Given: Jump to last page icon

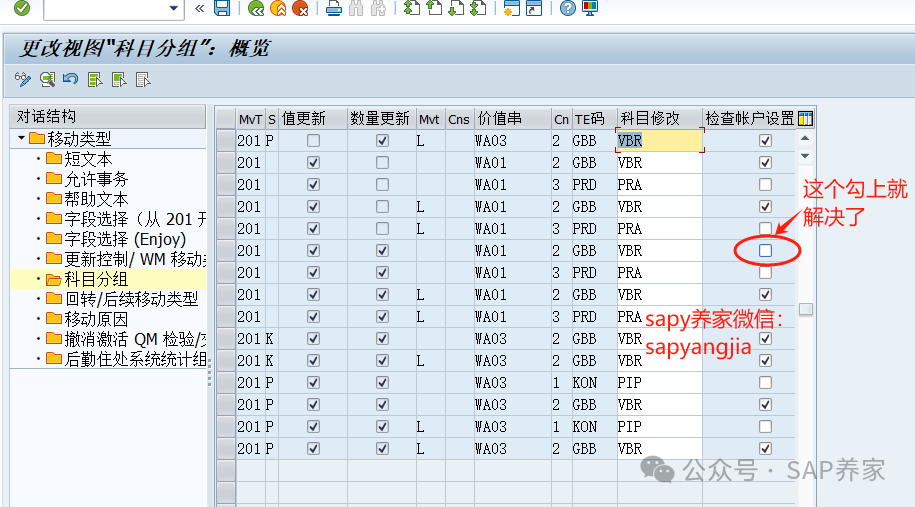Looking at the screenshot, I should (x=479, y=8).
